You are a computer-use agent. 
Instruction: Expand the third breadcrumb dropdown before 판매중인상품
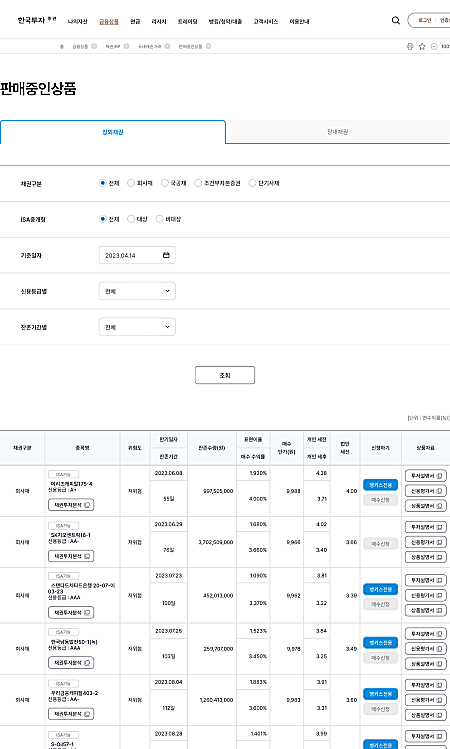(167, 46)
